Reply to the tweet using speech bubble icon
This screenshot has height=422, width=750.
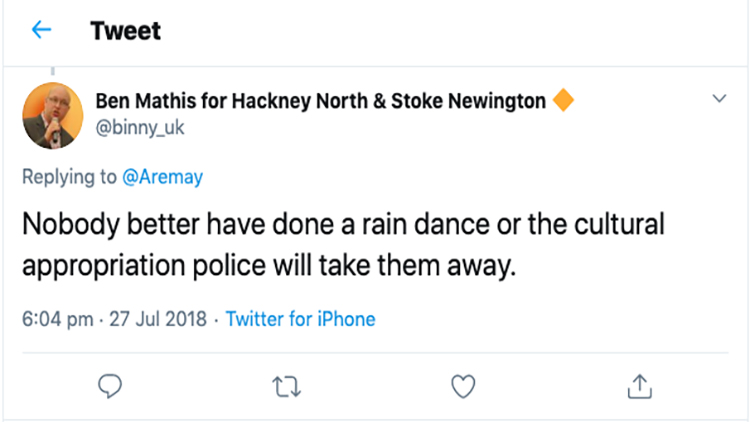coord(111,385)
